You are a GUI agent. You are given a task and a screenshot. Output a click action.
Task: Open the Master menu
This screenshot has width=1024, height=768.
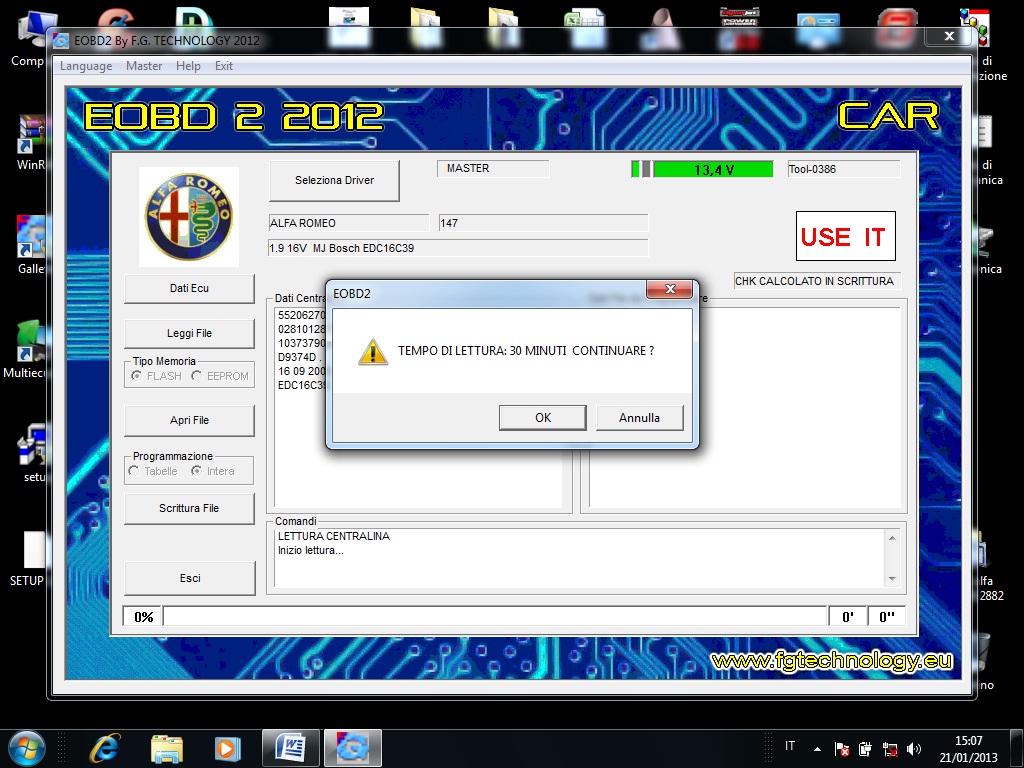pyautogui.click(x=144, y=66)
